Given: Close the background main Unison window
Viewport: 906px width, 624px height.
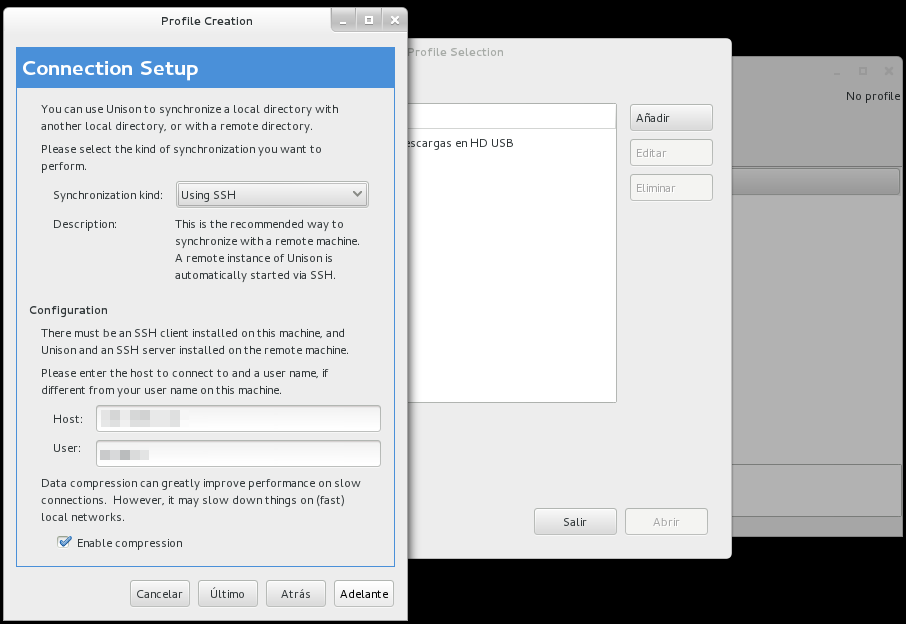Looking at the screenshot, I should pos(889,71).
